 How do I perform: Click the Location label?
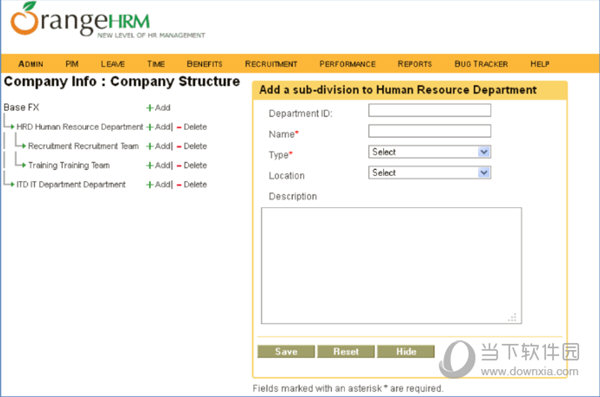(287, 176)
